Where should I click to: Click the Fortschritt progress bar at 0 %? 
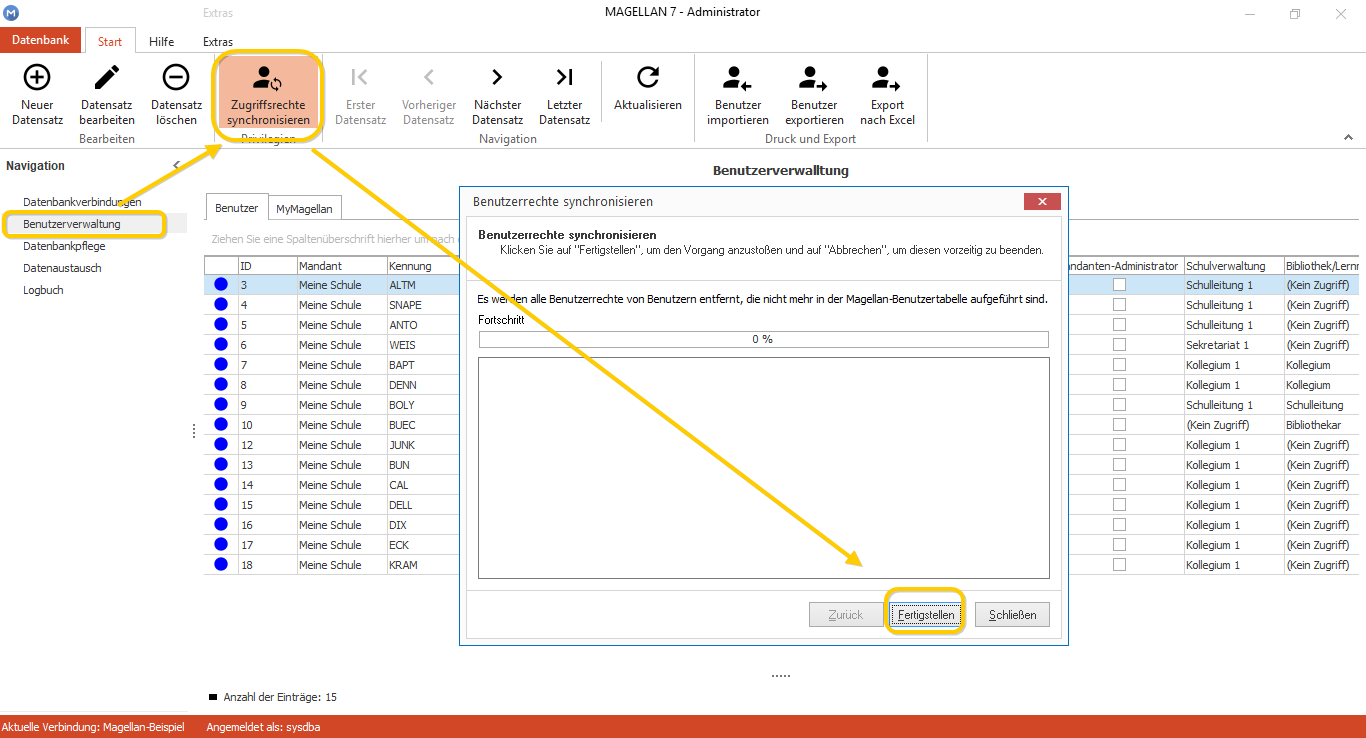tap(764, 340)
